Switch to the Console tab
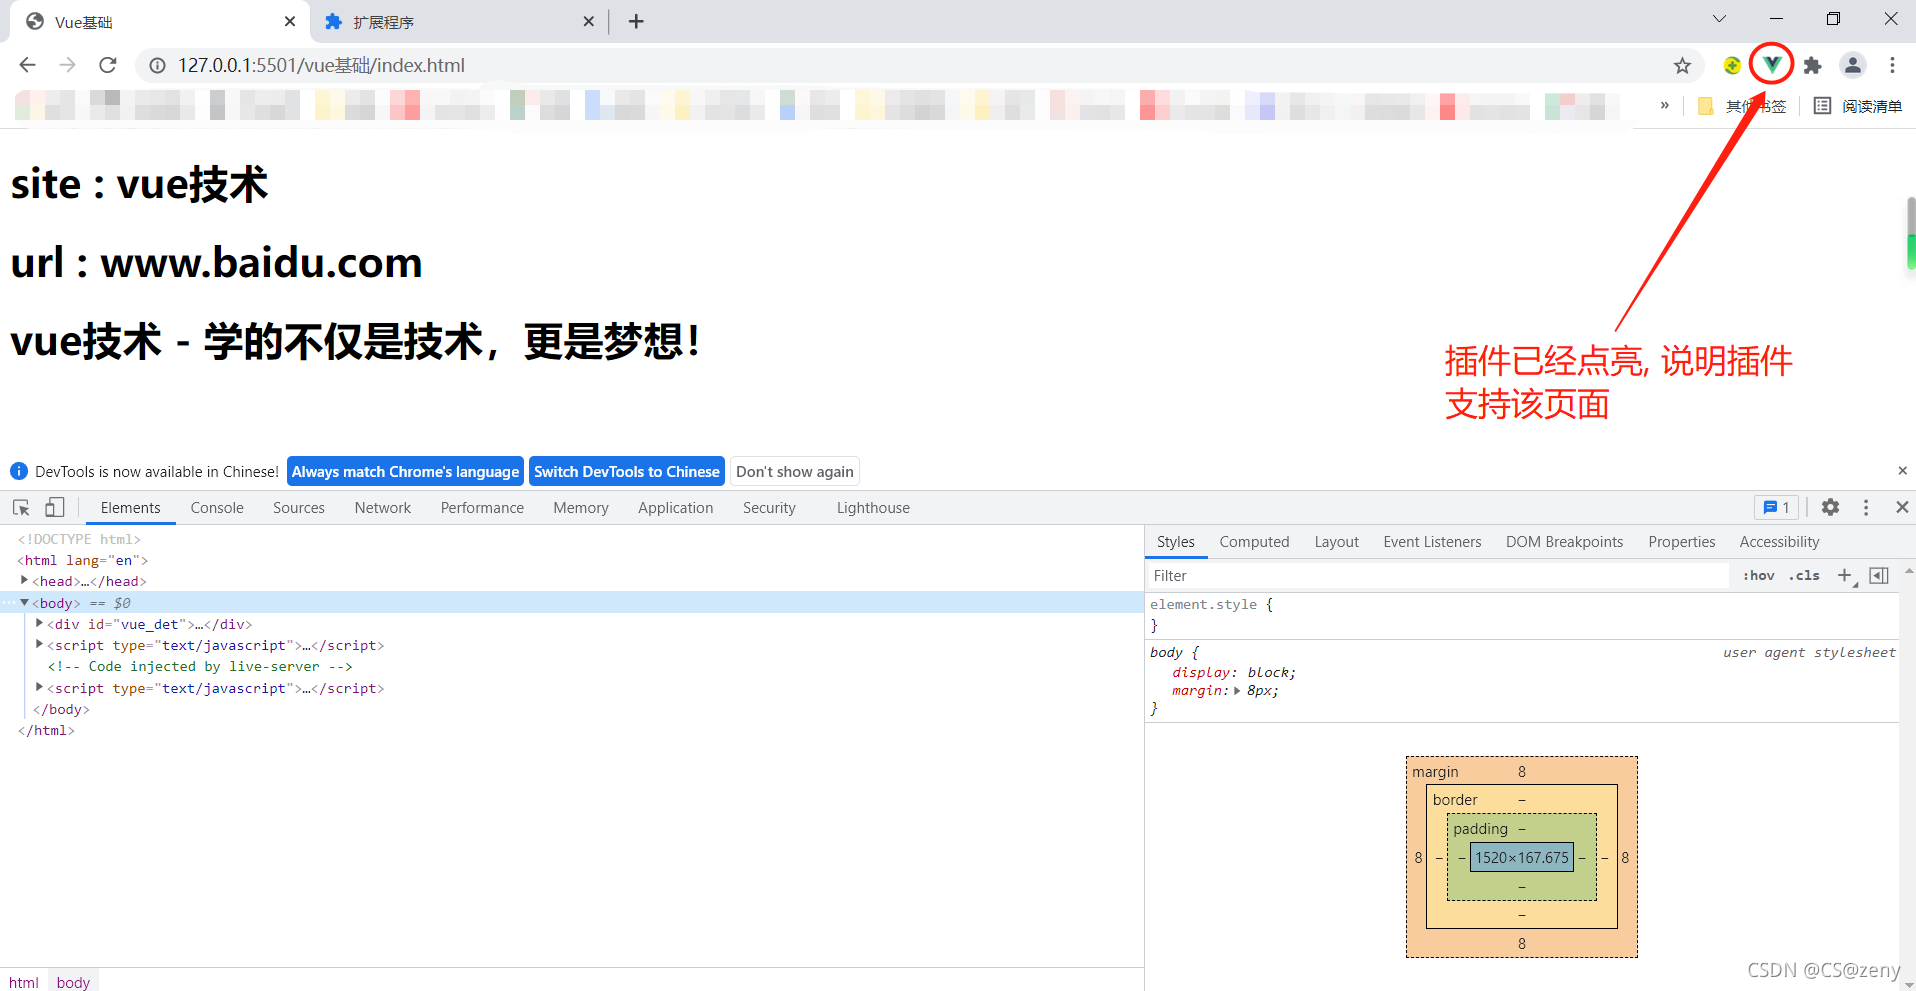The image size is (1916, 991). pos(216,507)
